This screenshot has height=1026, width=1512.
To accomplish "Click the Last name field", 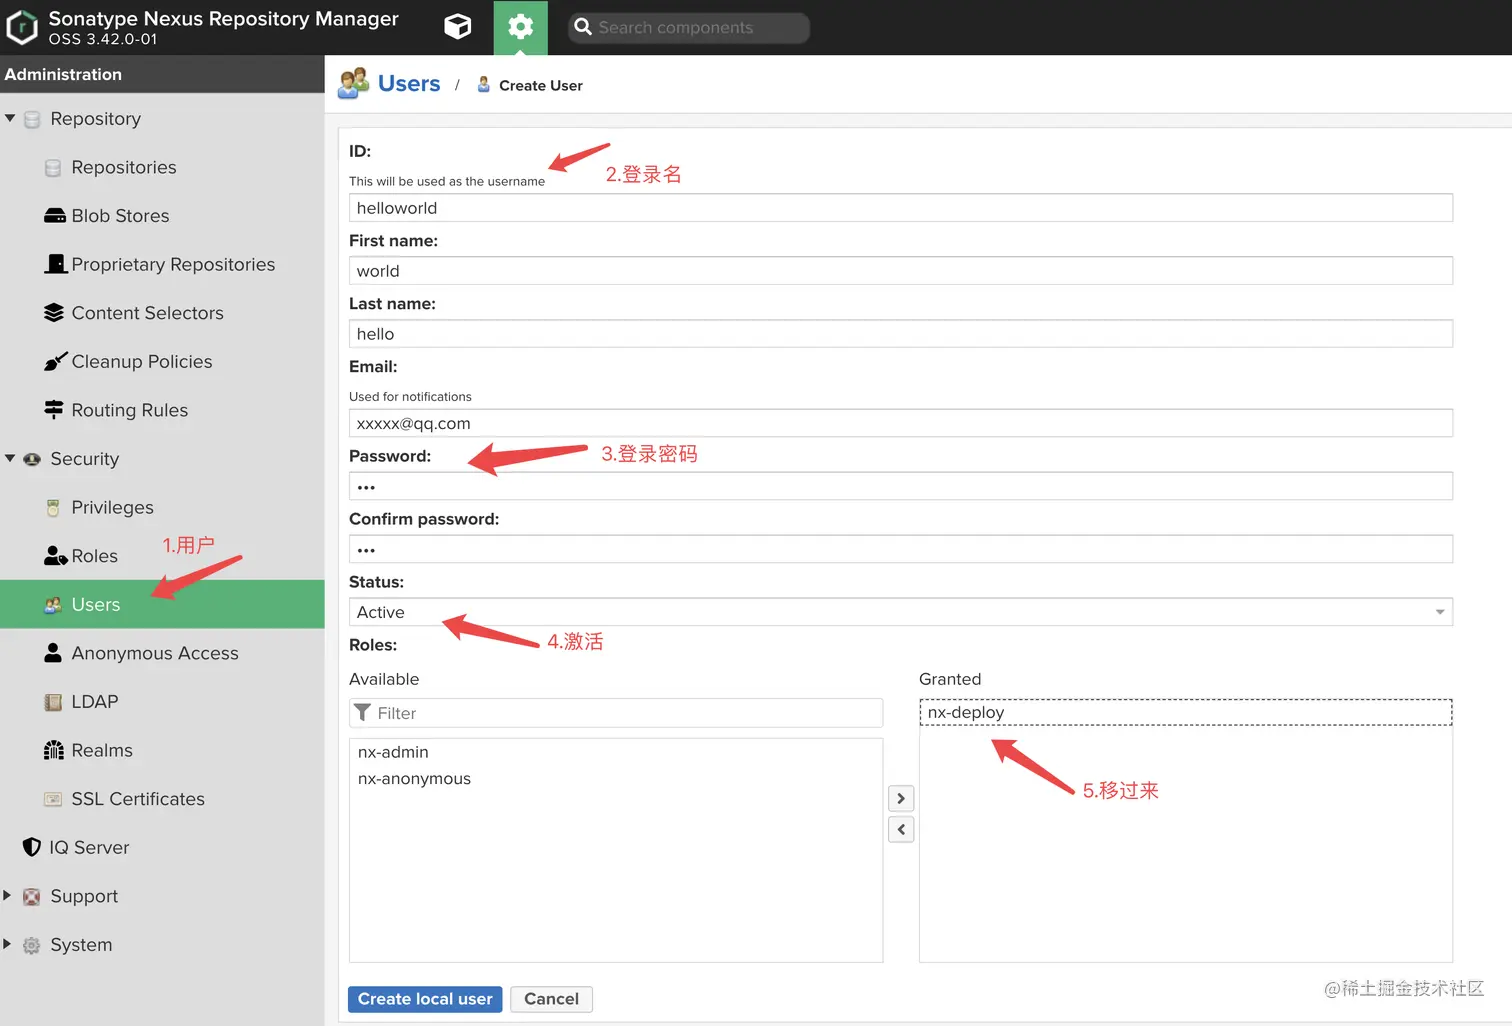I will click(x=901, y=334).
